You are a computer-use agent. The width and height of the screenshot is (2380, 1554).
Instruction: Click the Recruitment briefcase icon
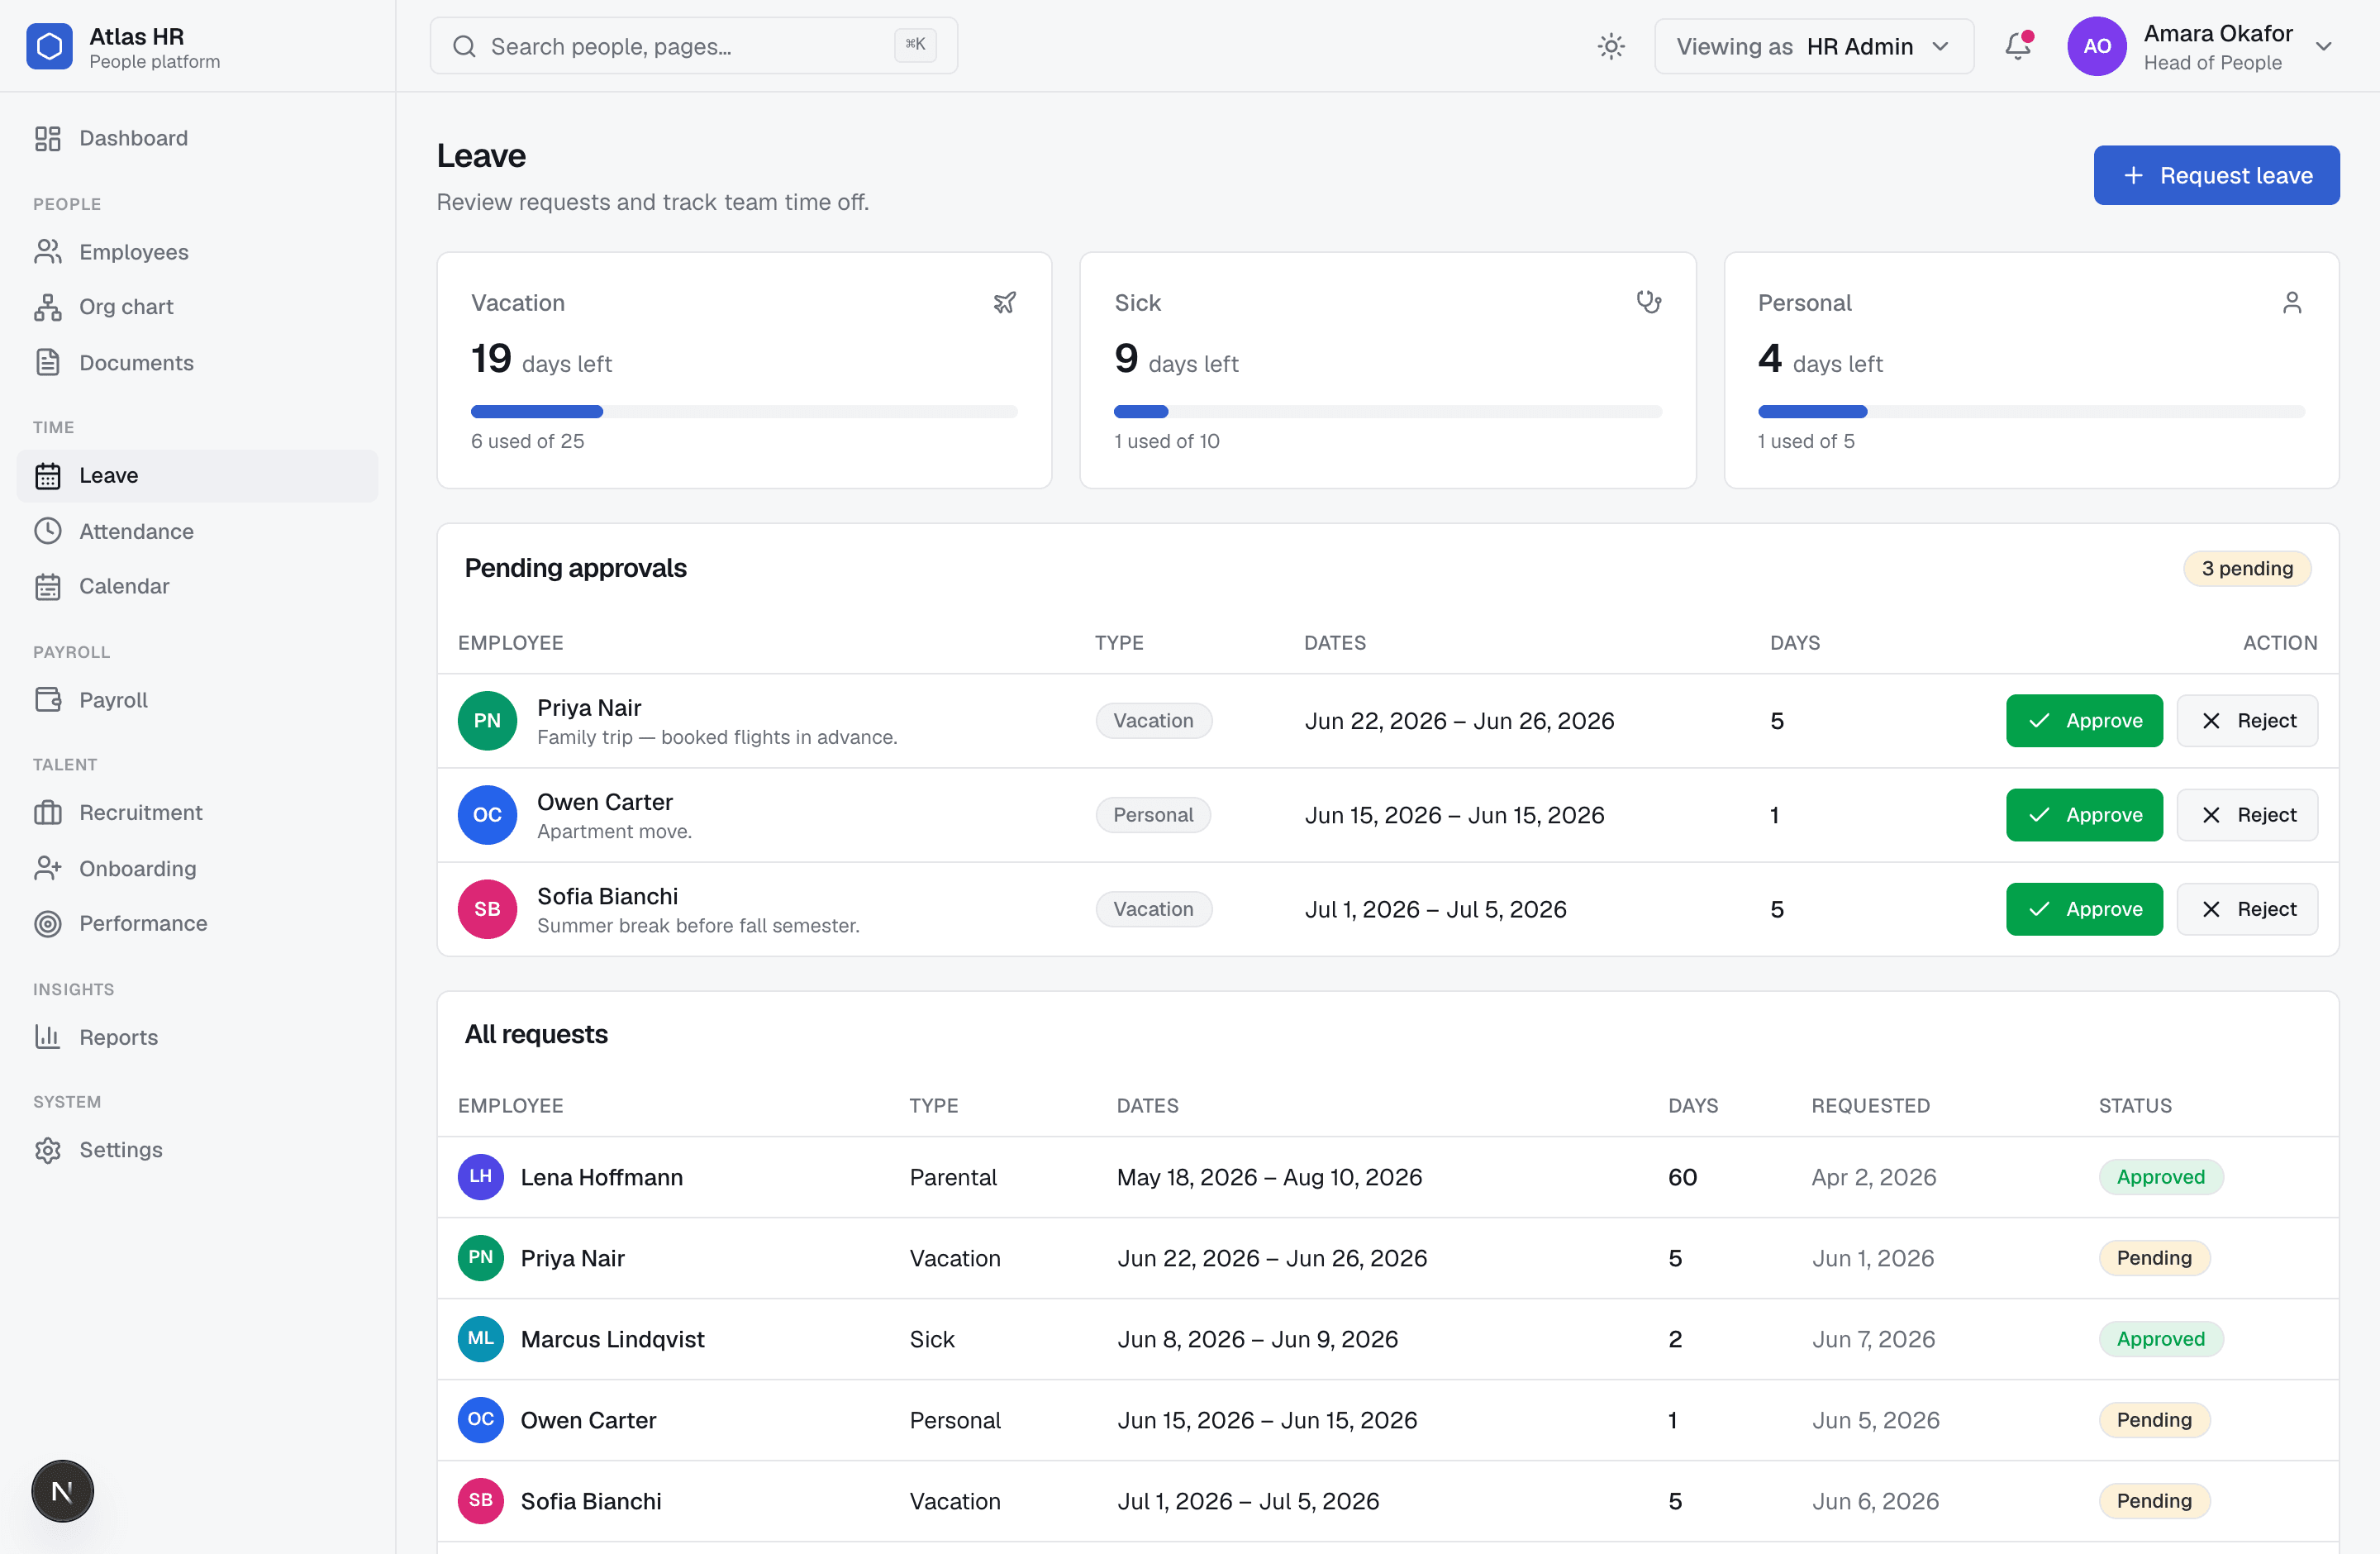(x=48, y=812)
